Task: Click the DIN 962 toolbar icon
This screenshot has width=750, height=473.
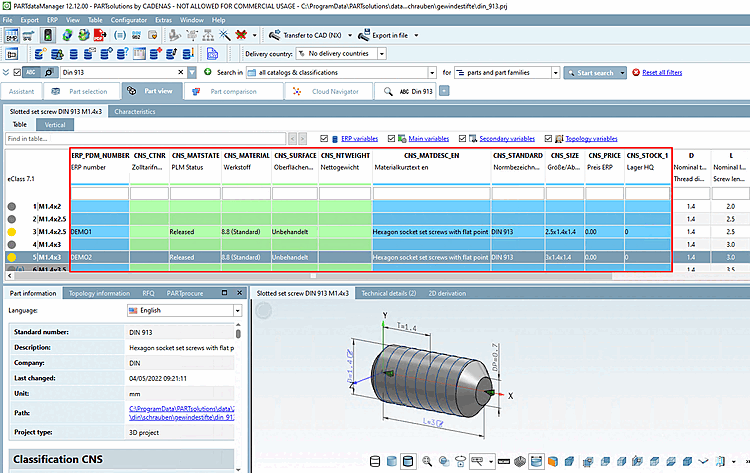Action: 136,35
